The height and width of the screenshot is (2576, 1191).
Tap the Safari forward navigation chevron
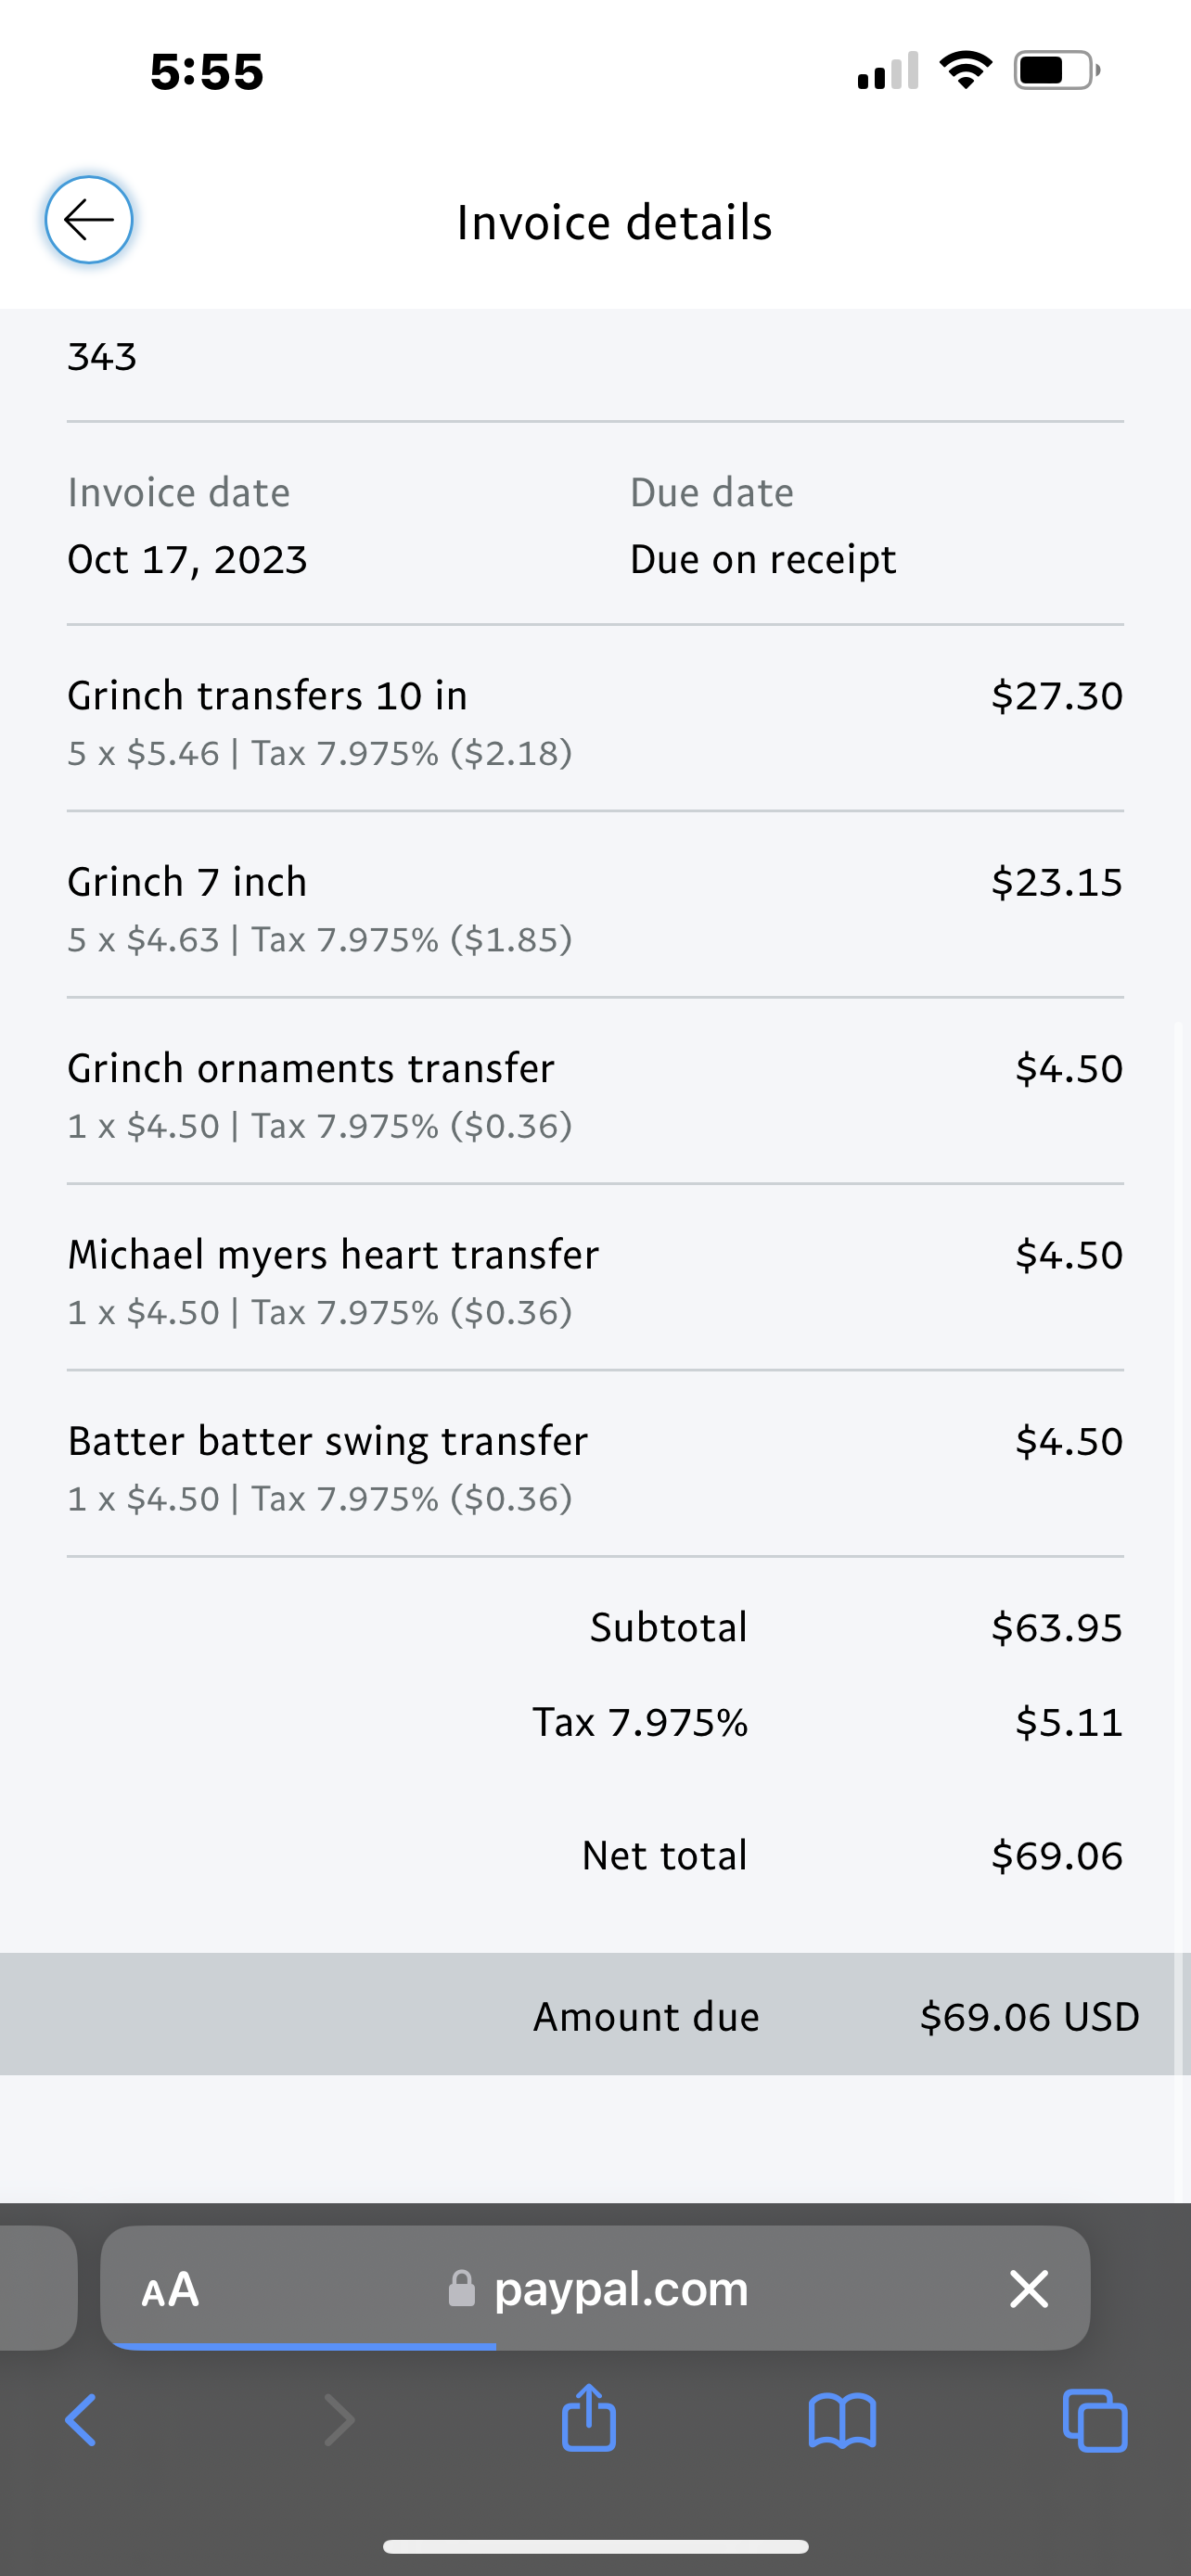(339, 2420)
